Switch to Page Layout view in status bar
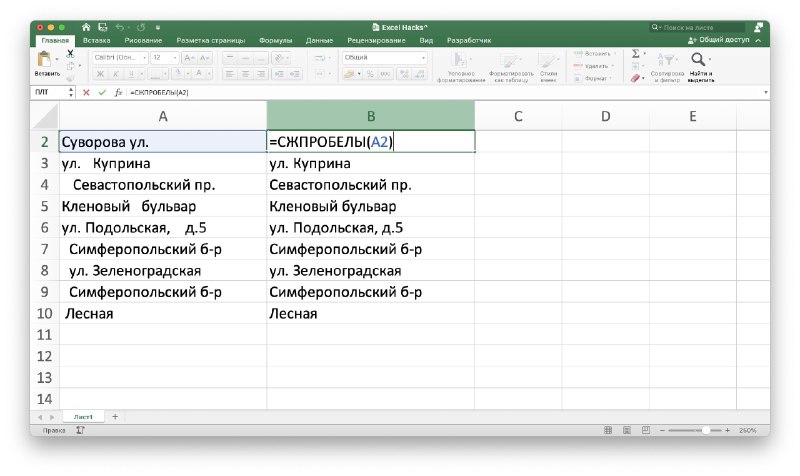The width and height of the screenshot is (800, 476). pos(627,430)
